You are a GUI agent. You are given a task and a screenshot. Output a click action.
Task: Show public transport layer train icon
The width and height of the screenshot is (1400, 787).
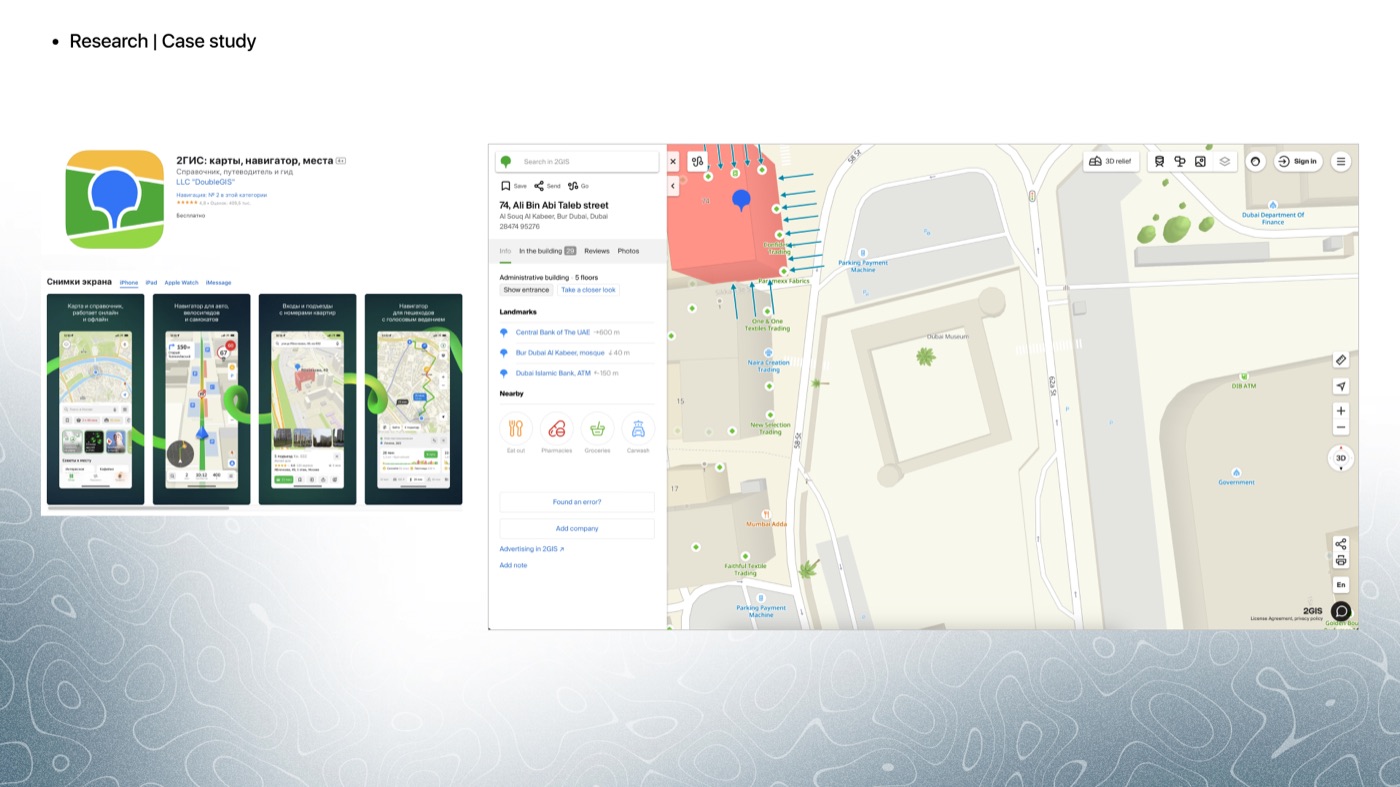pos(1159,161)
